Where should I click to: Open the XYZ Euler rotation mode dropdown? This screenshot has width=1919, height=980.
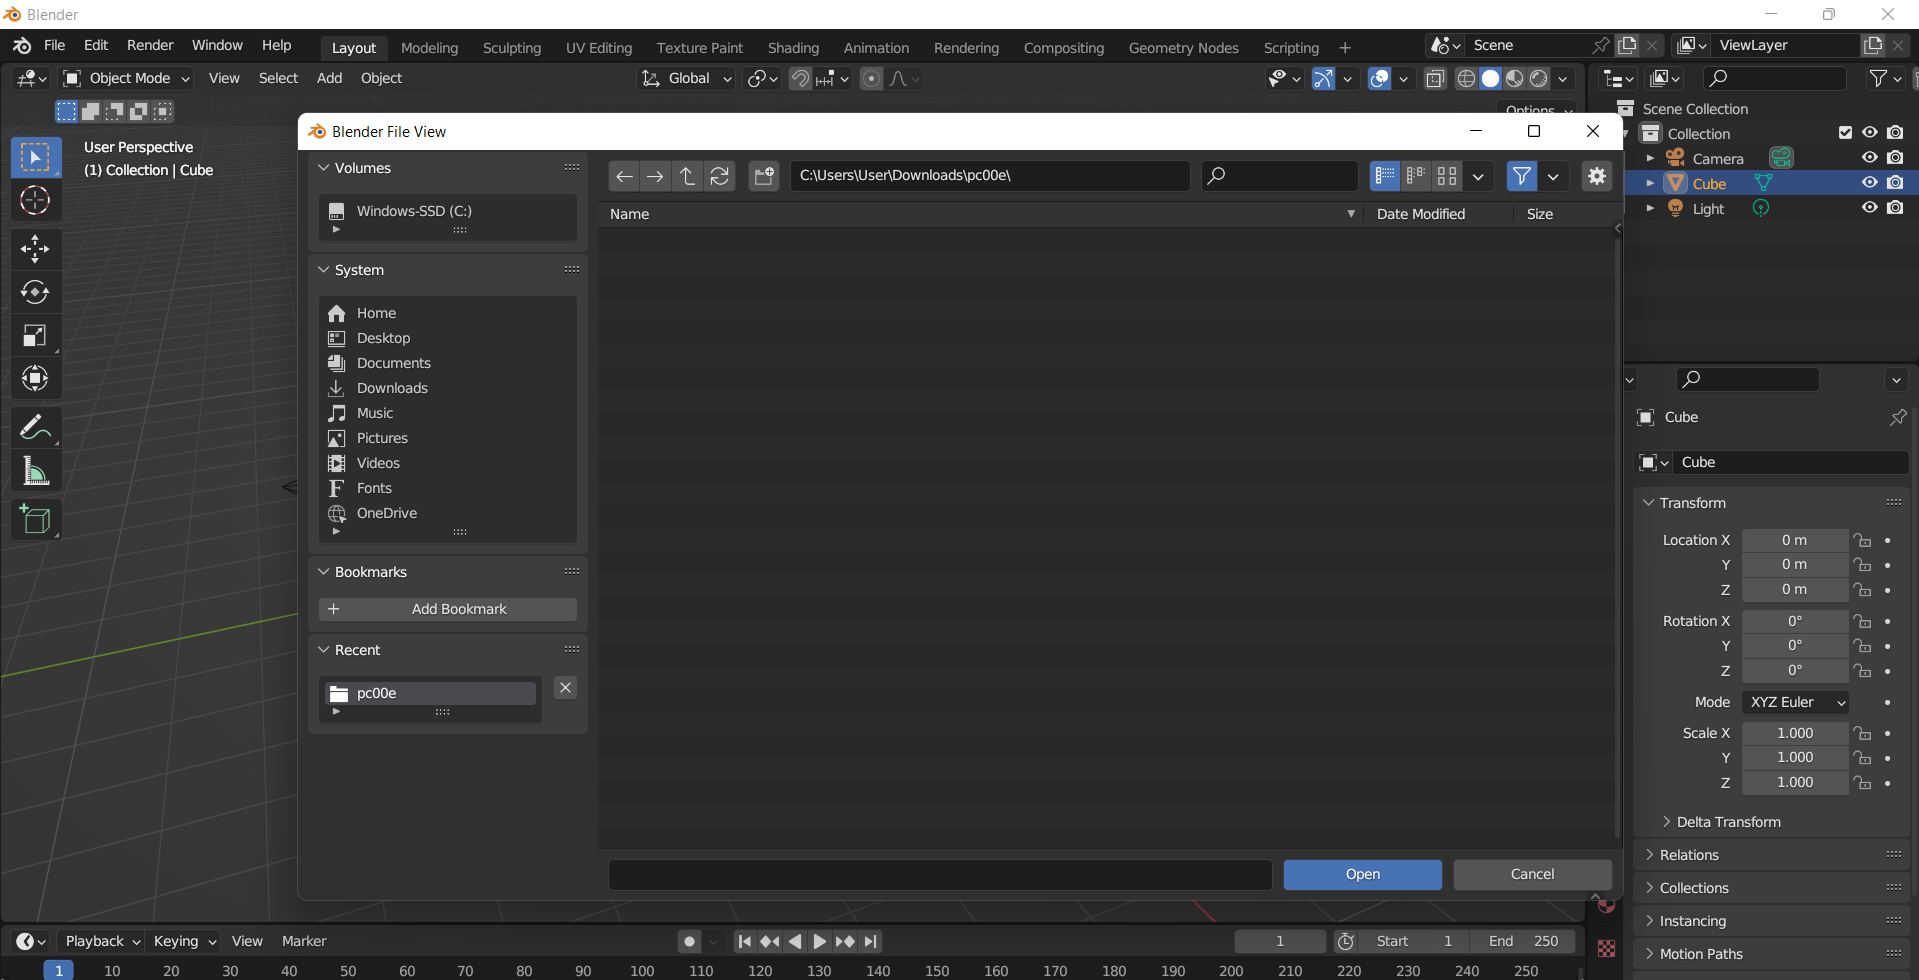(x=1795, y=702)
